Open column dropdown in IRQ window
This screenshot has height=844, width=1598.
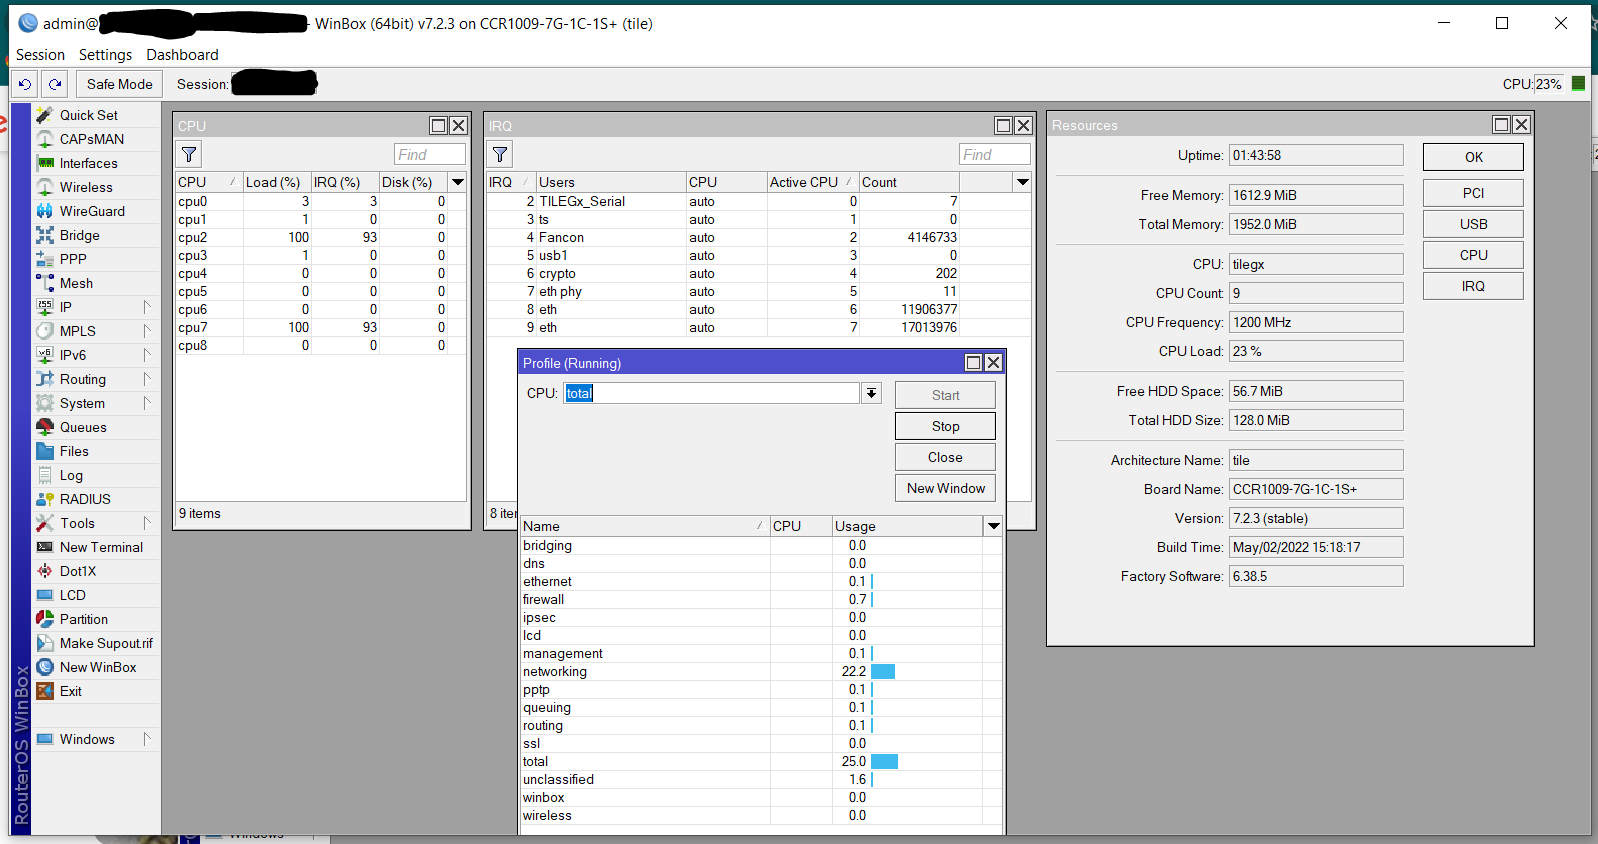(1022, 182)
